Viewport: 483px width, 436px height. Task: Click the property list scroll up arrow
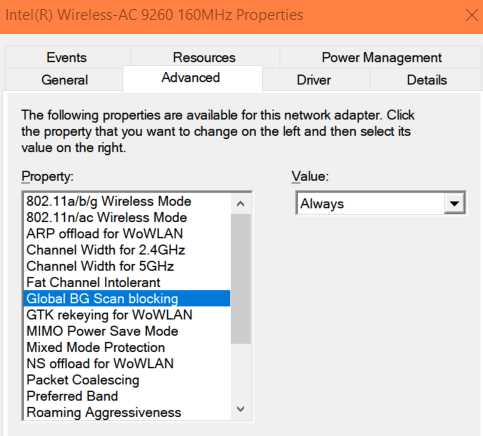click(x=241, y=204)
